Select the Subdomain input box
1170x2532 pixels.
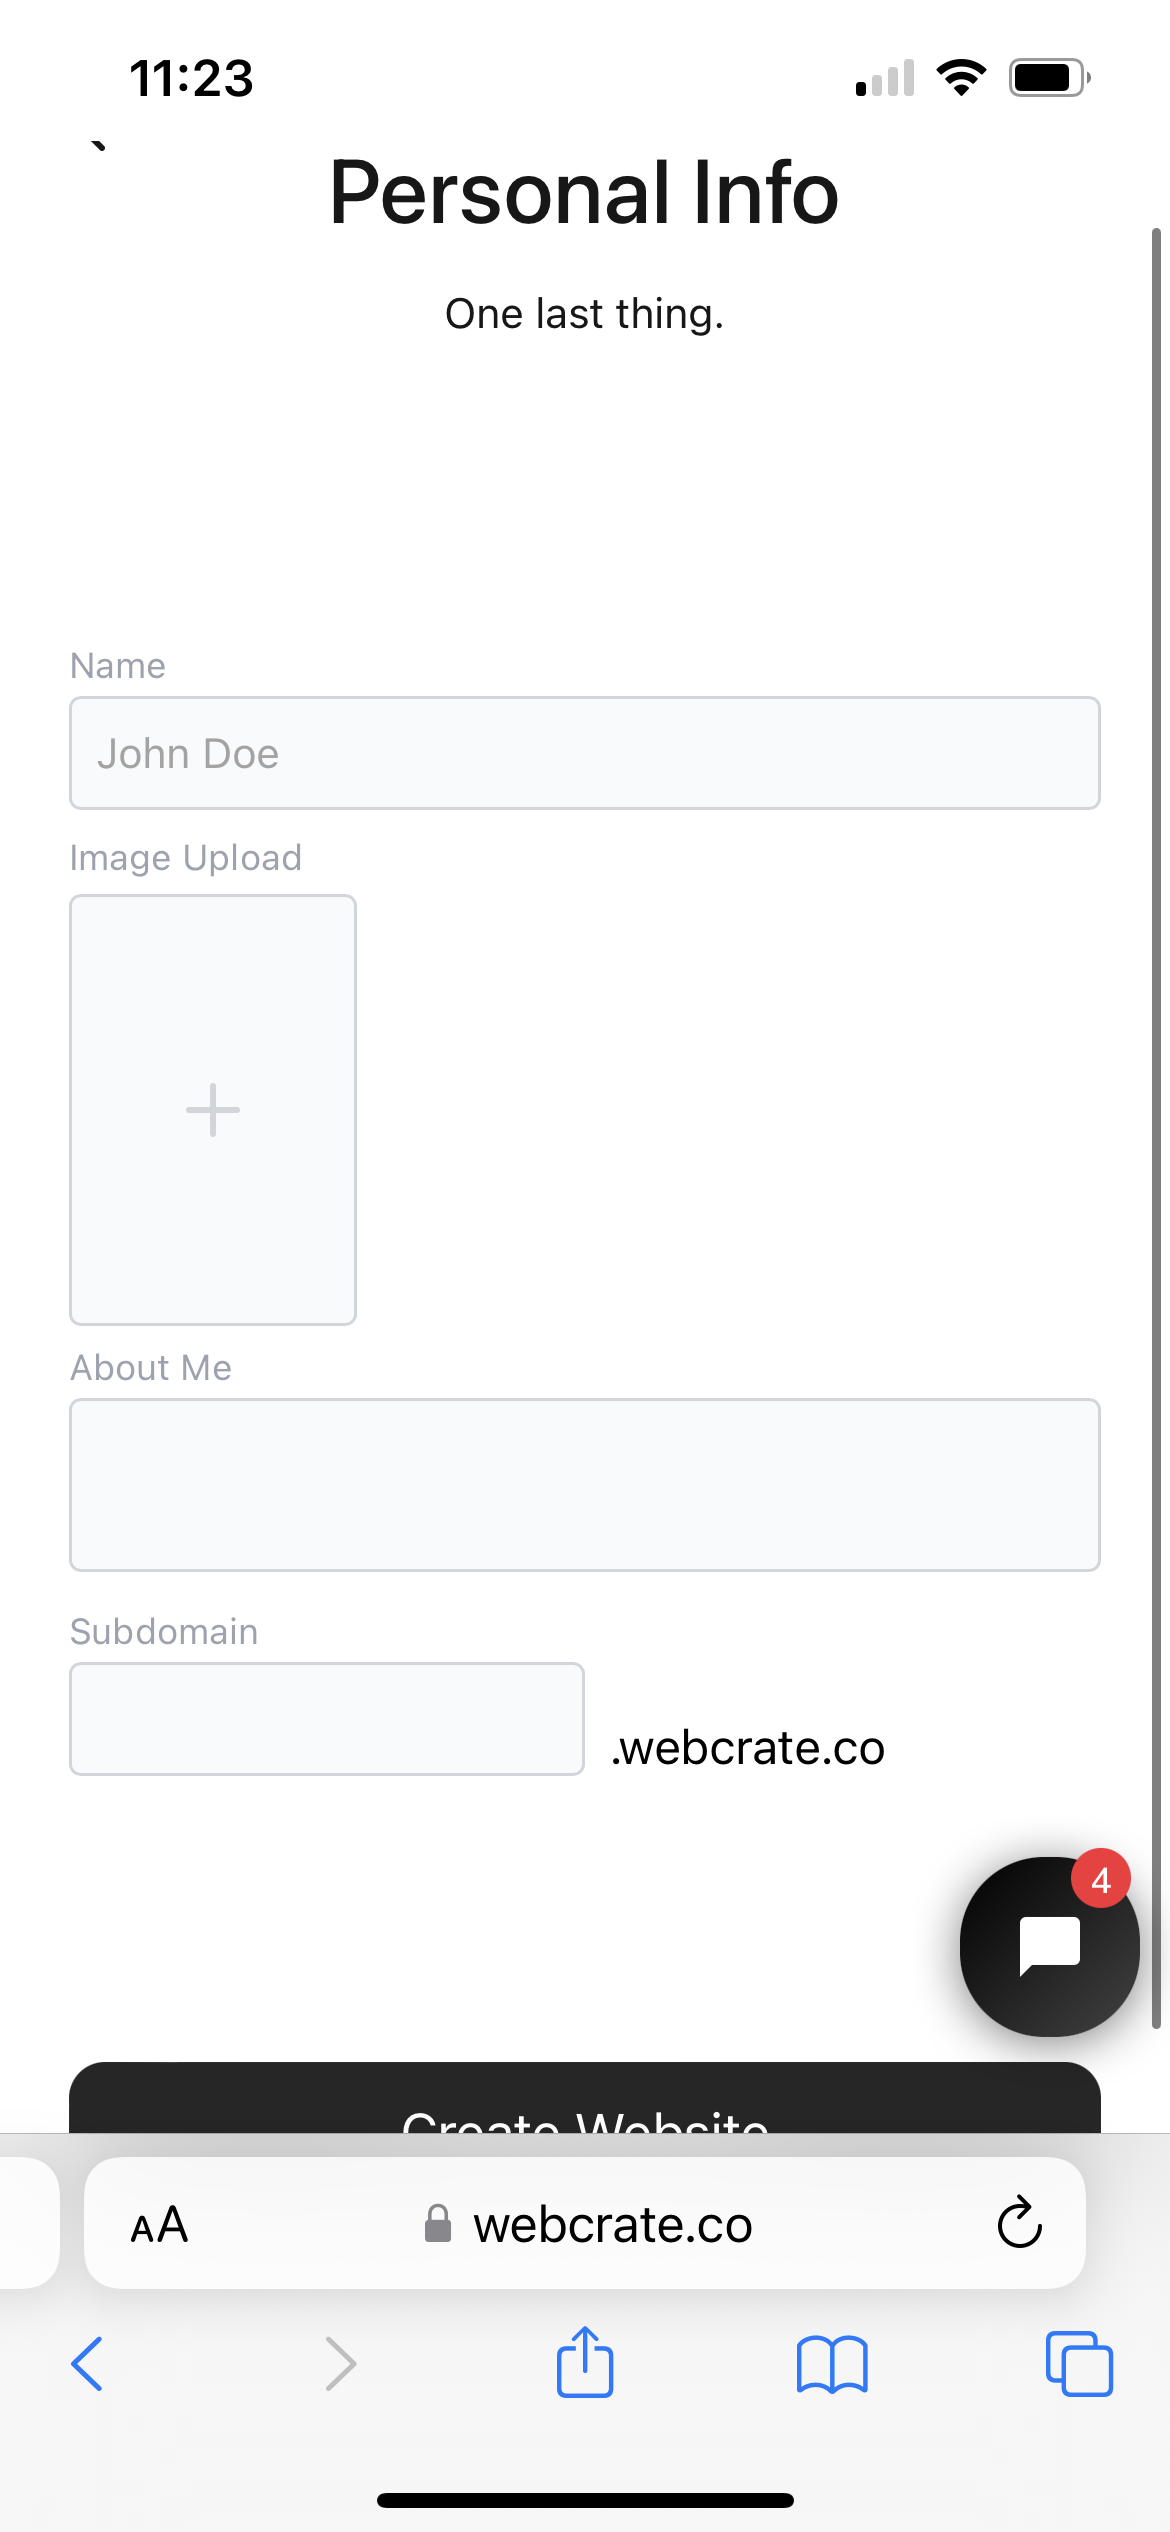[327, 1719]
